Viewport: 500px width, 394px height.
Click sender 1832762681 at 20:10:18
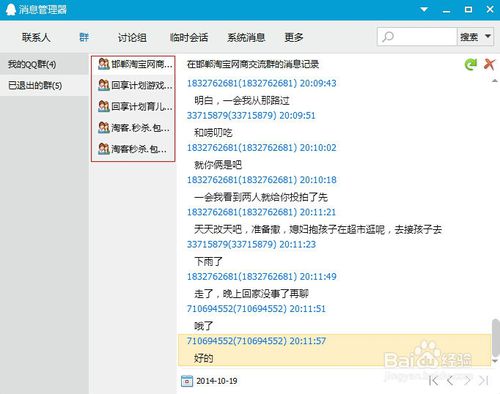pos(261,180)
